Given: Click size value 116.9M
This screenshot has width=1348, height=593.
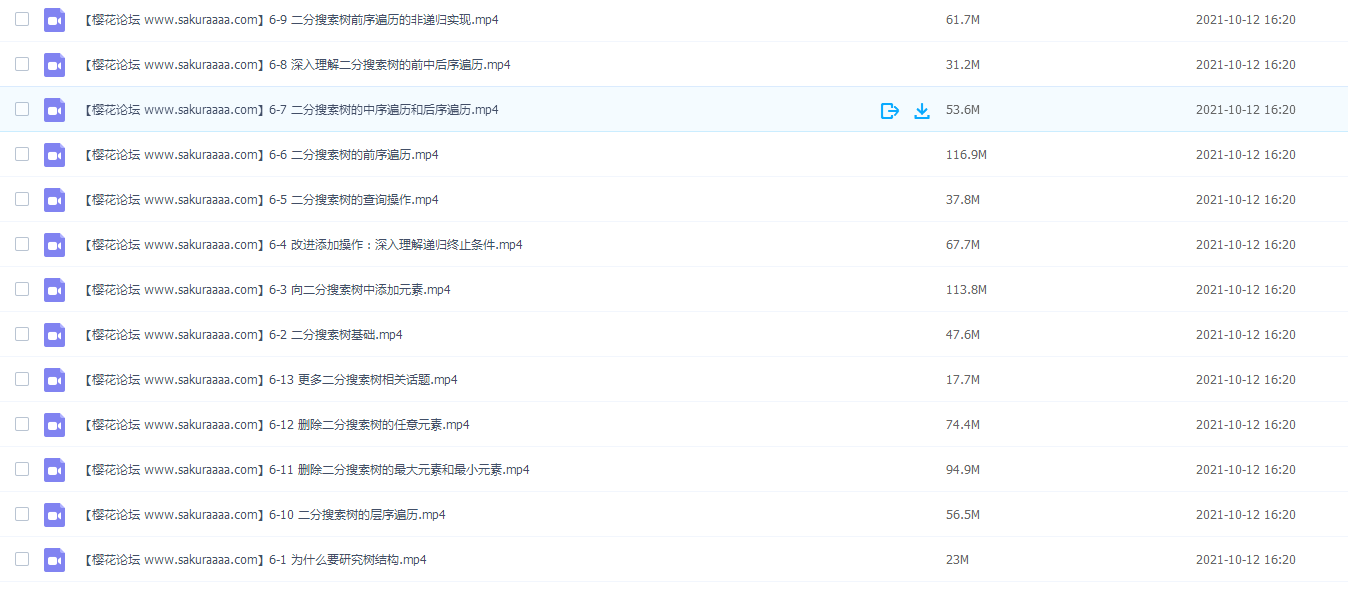Looking at the screenshot, I should tap(966, 155).
